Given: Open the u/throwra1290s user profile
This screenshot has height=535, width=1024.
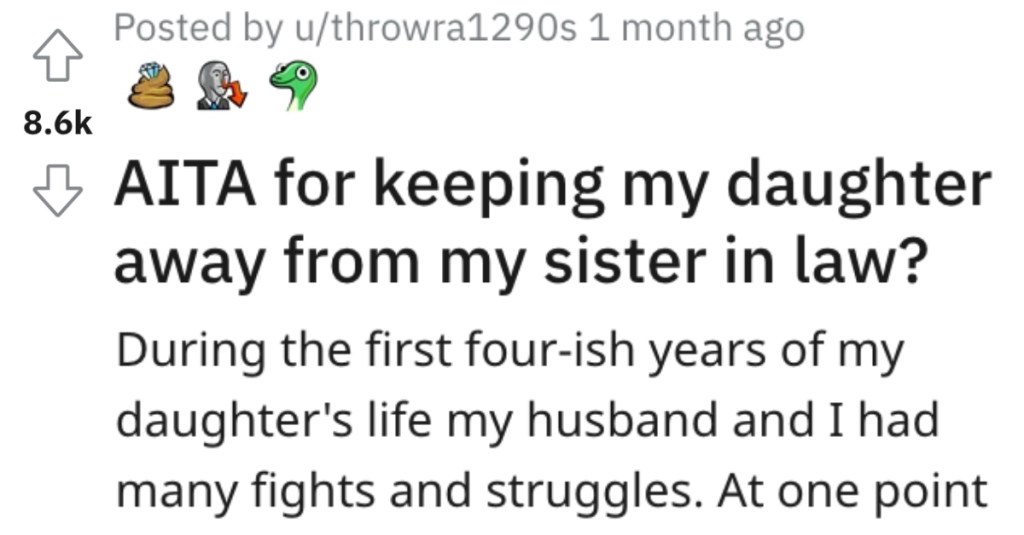Looking at the screenshot, I should 436,28.
